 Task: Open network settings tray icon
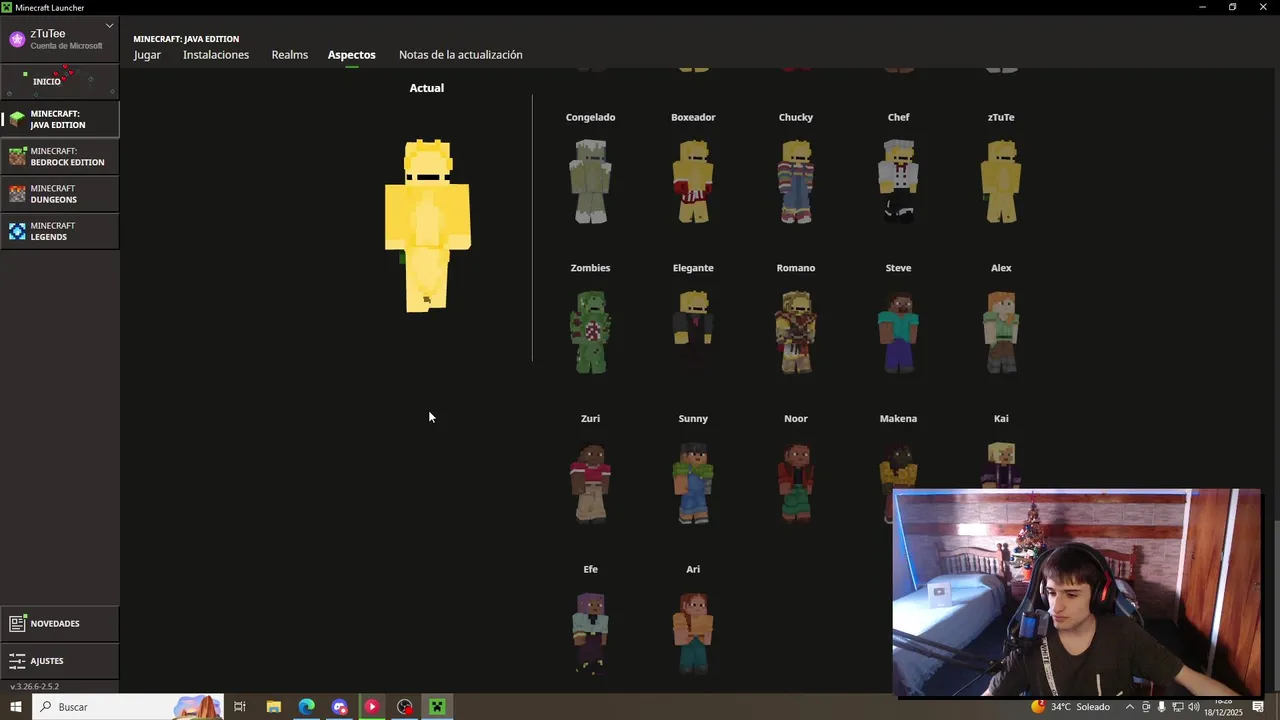1178,707
